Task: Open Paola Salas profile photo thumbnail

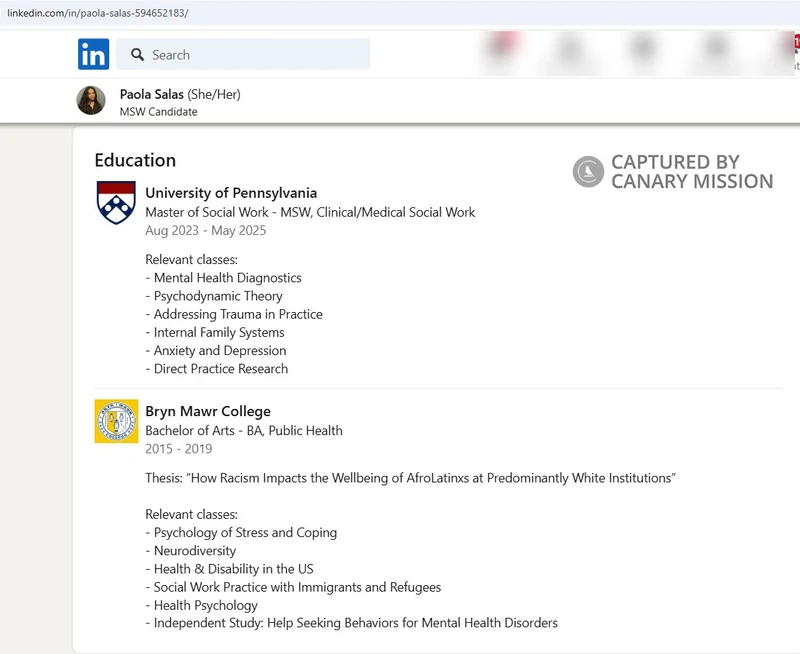Action: pos(91,100)
